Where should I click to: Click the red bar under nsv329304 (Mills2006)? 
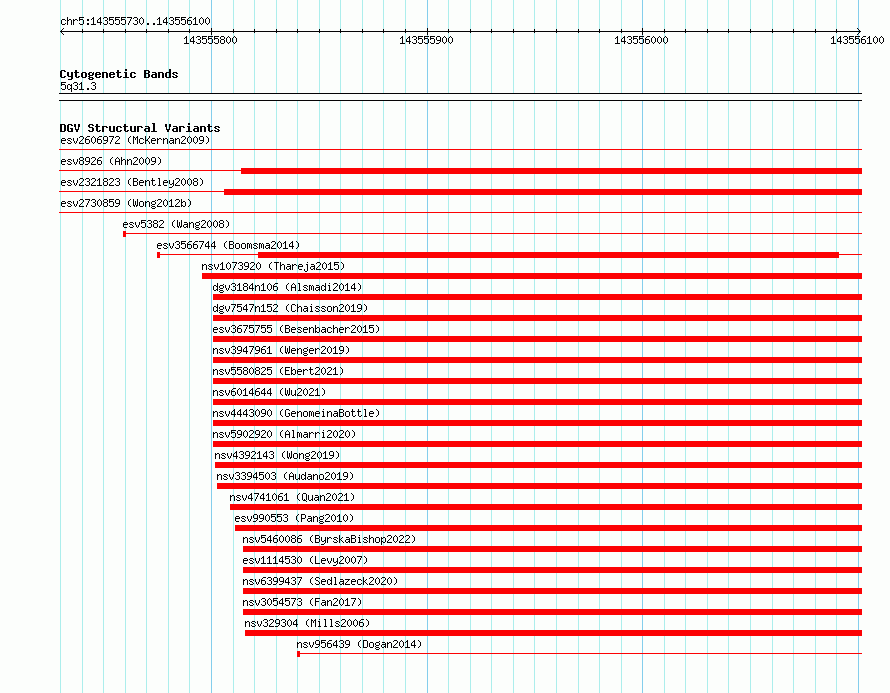point(553,633)
